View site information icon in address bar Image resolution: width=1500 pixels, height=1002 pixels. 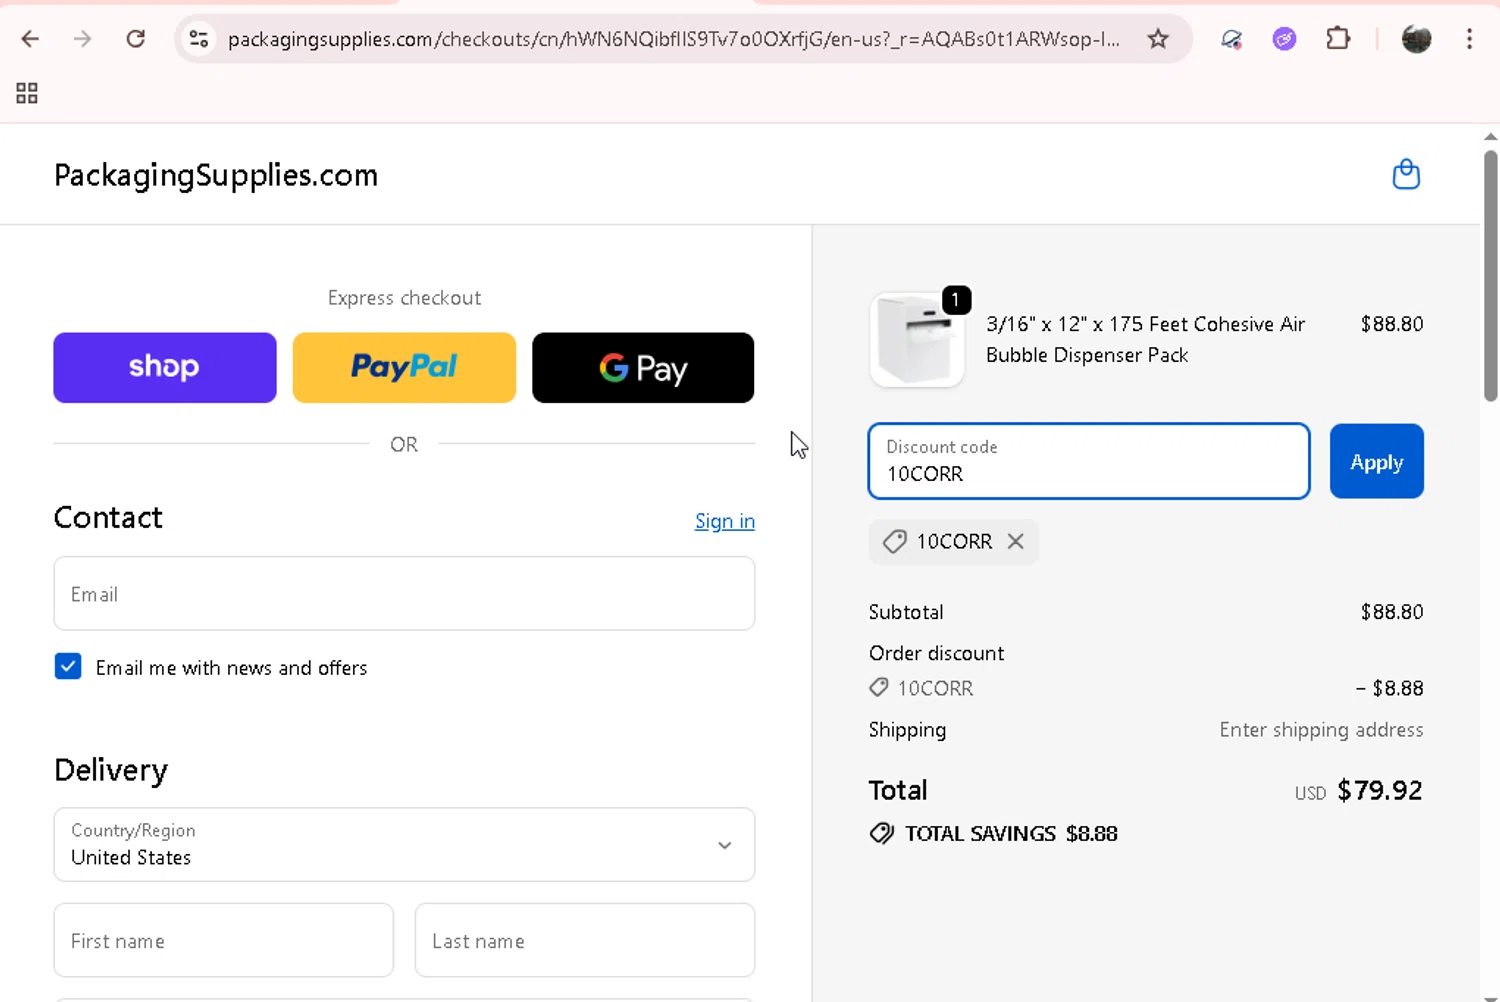[199, 39]
